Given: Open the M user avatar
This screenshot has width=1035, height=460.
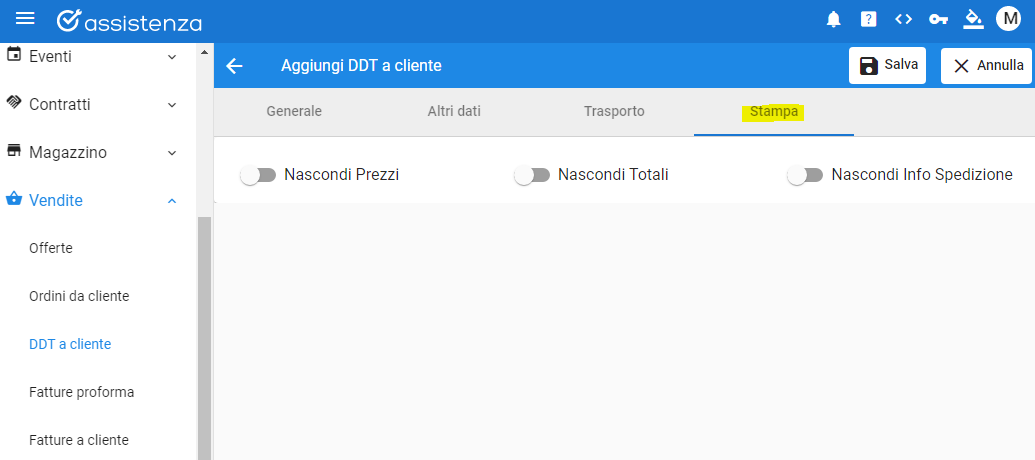Looking at the screenshot, I should point(1009,18).
